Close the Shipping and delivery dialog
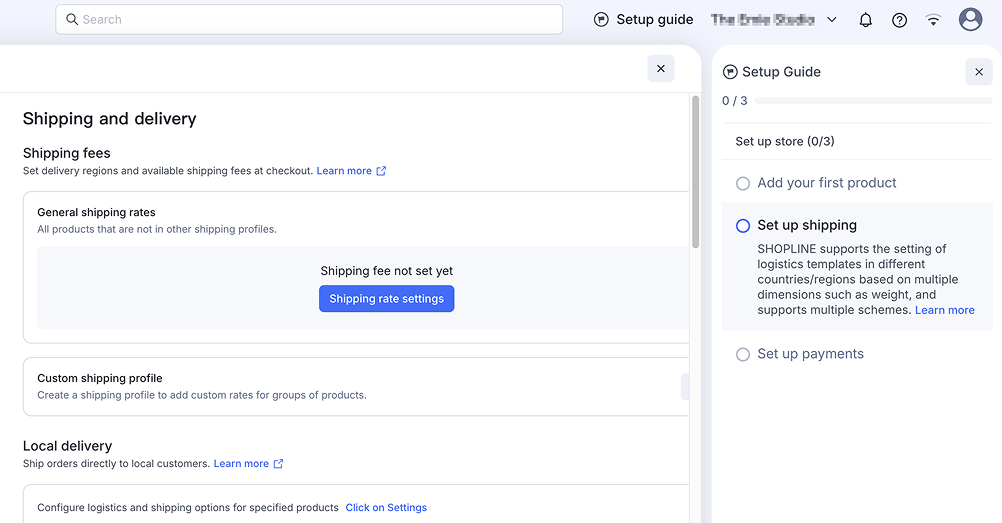Screen dimensions: 1002x523 point(660,69)
